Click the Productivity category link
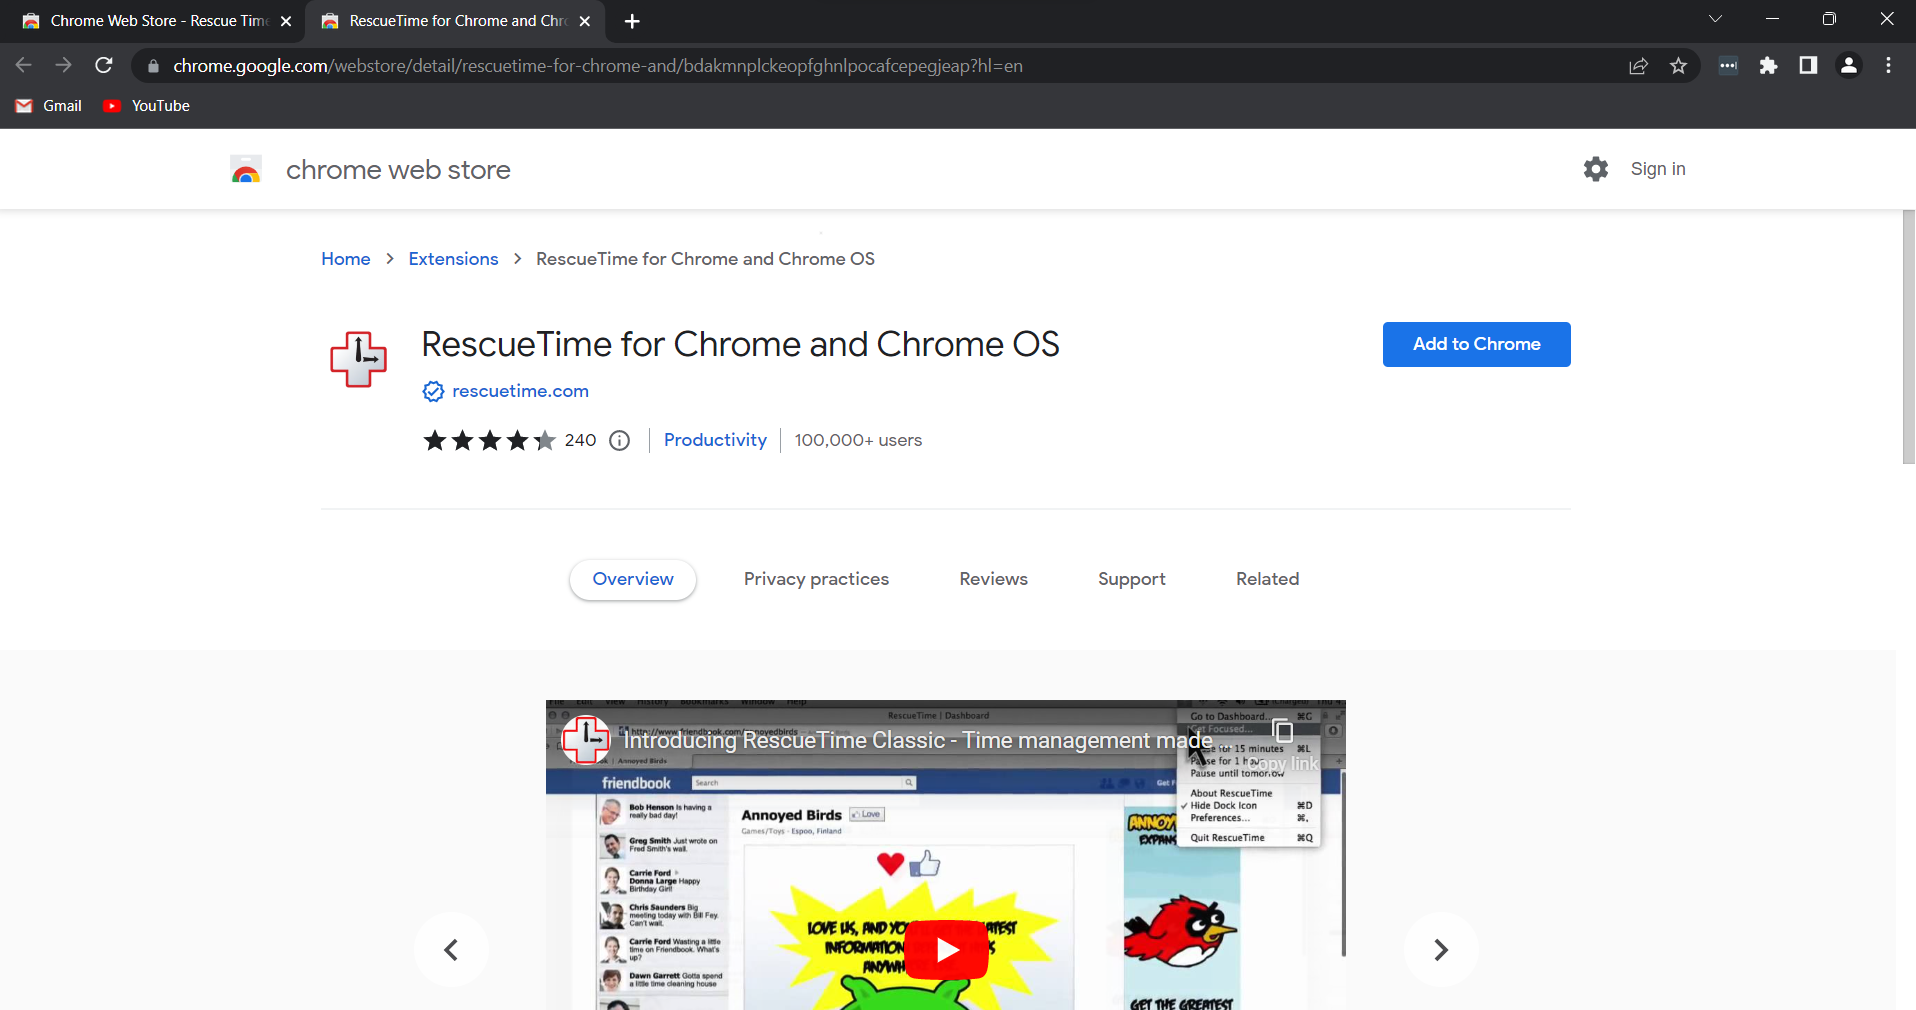The height and width of the screenshot is (1010, 1916). point(715,440)
